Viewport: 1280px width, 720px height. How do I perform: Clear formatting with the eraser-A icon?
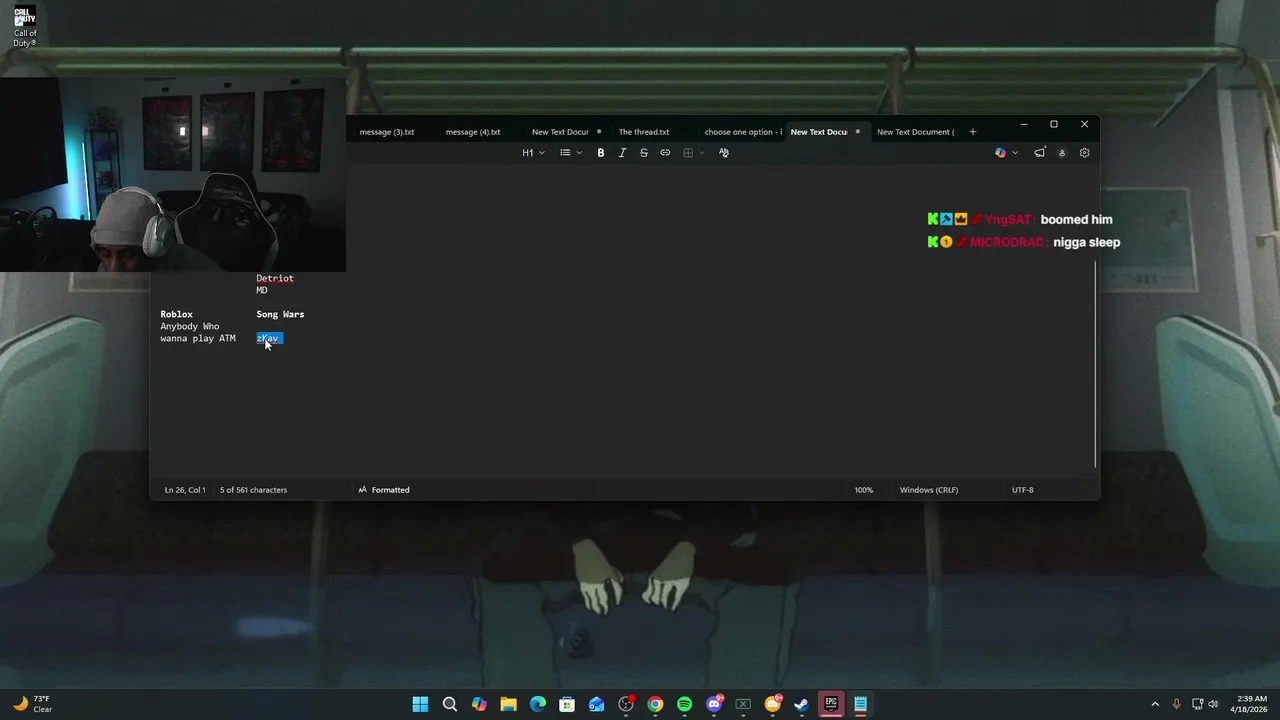pyautogui.click(x=724, y=153)
